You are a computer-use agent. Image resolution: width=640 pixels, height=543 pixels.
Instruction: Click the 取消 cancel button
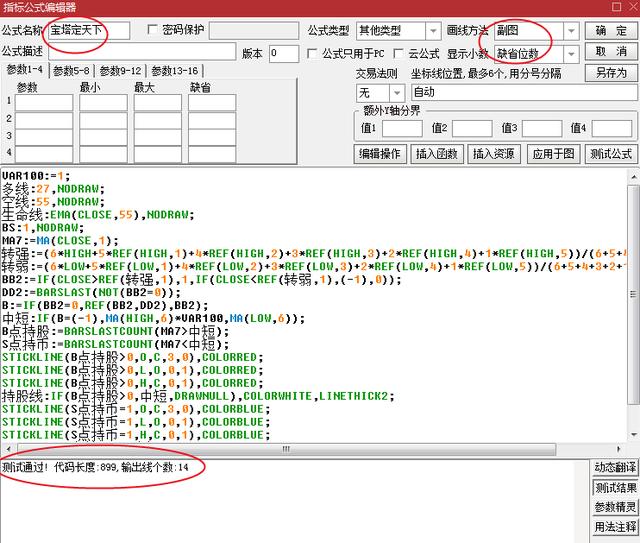click(611, 52)
